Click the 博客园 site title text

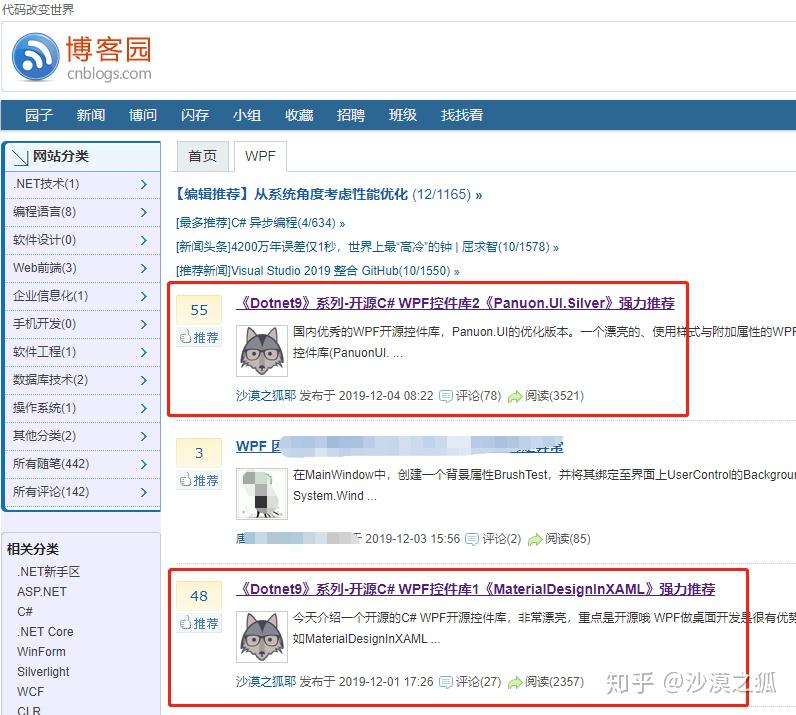tap(109, 50)
